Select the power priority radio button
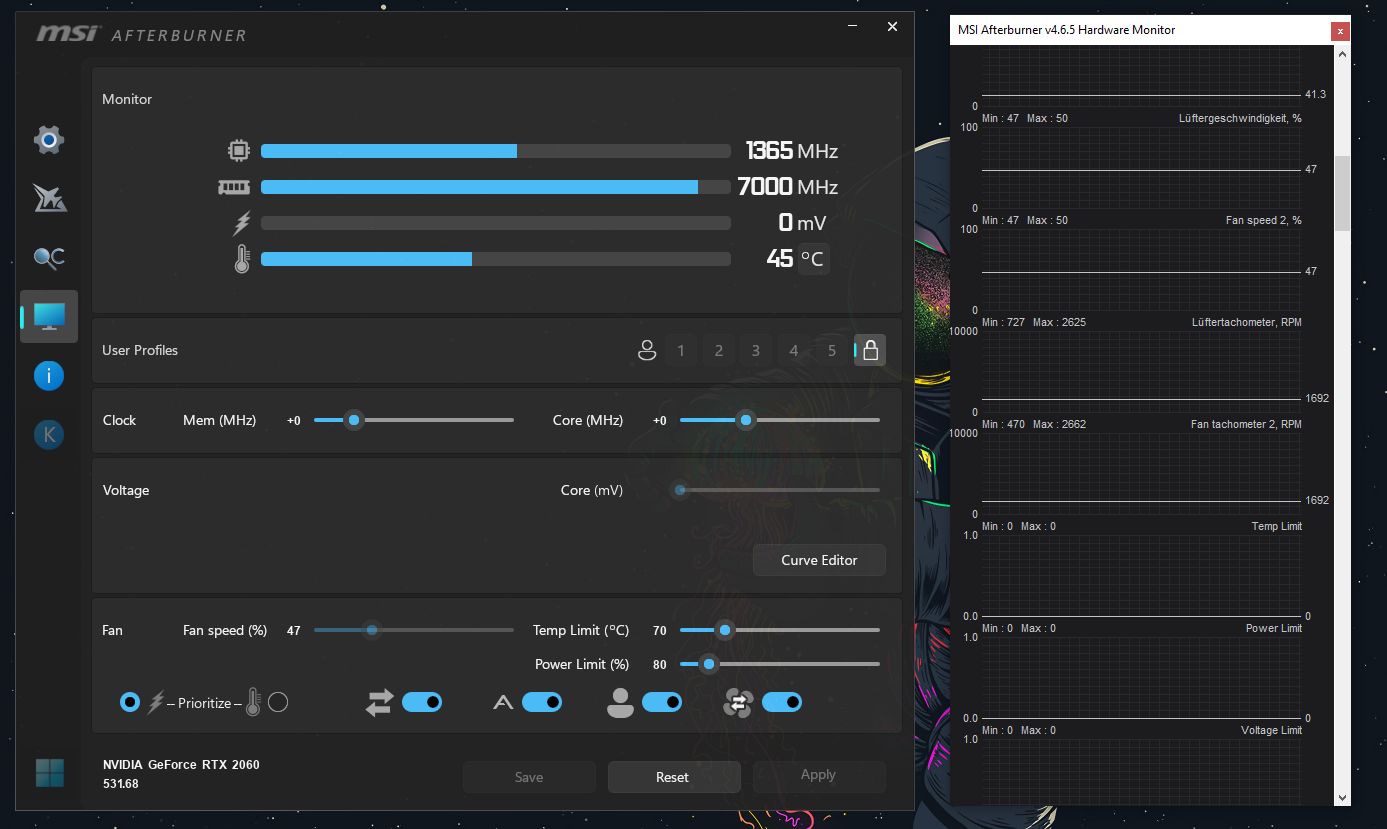This screenshot has width=1387, height=829. [x=130, y=702]
